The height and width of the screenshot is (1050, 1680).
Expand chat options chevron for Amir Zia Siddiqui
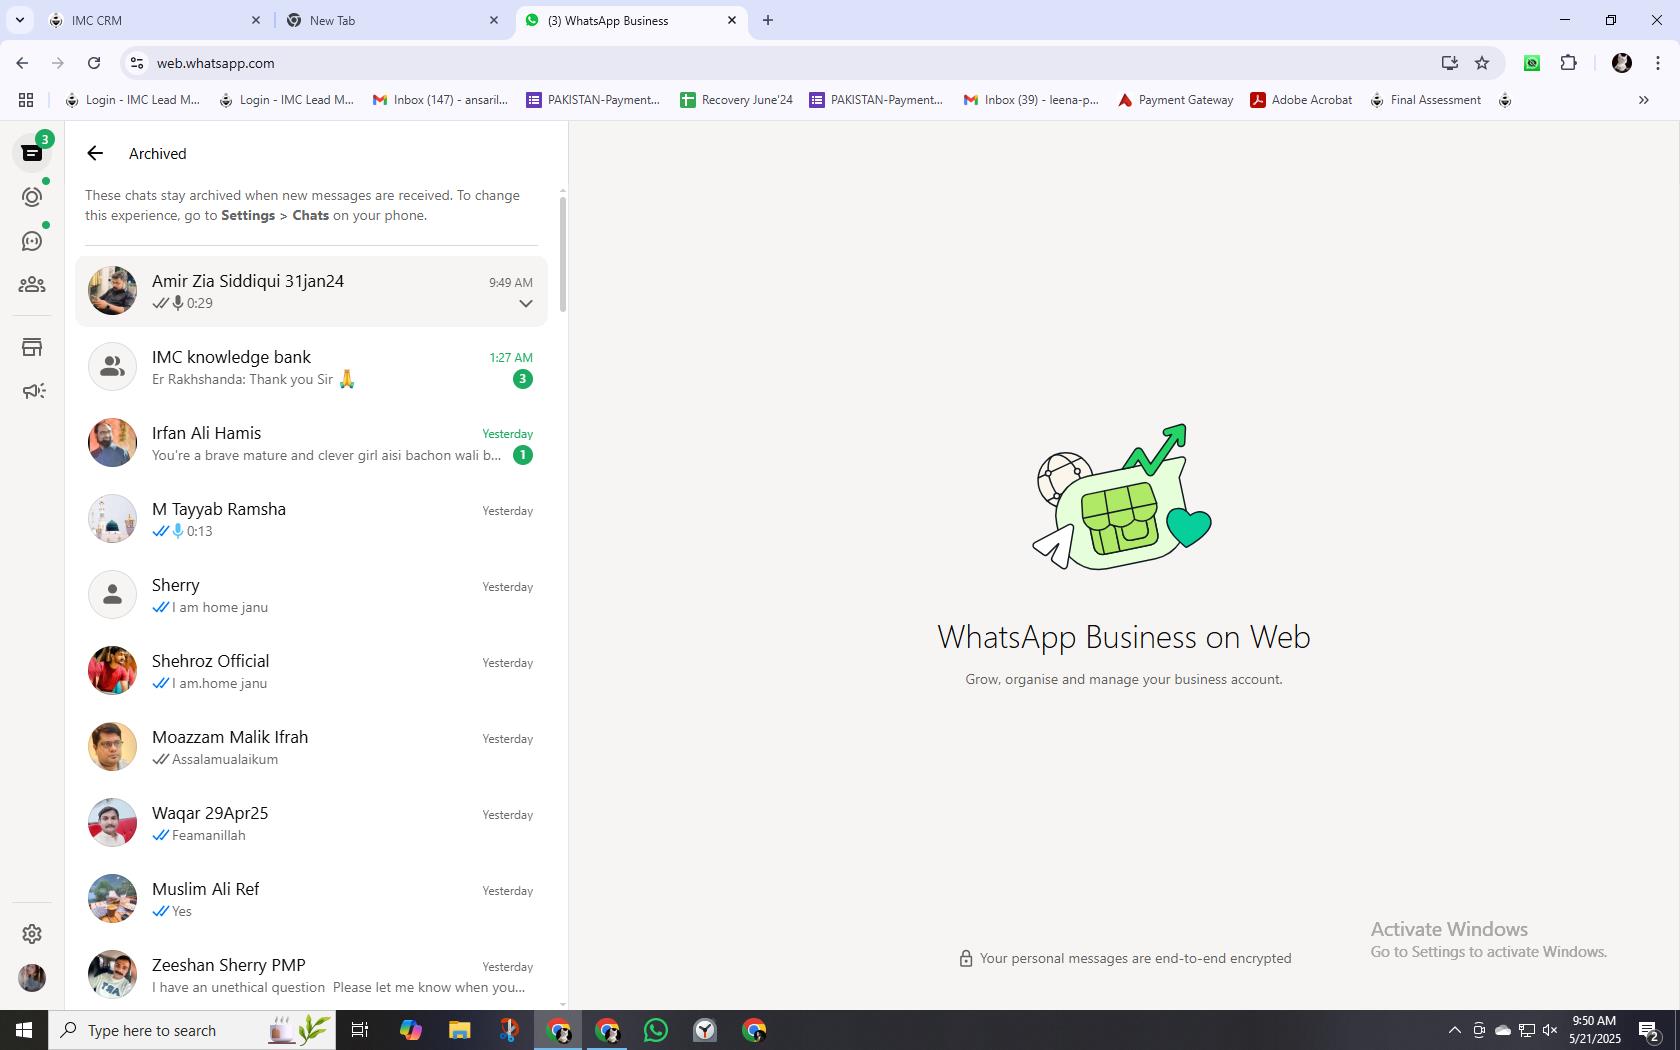click(x=525, y=303)
